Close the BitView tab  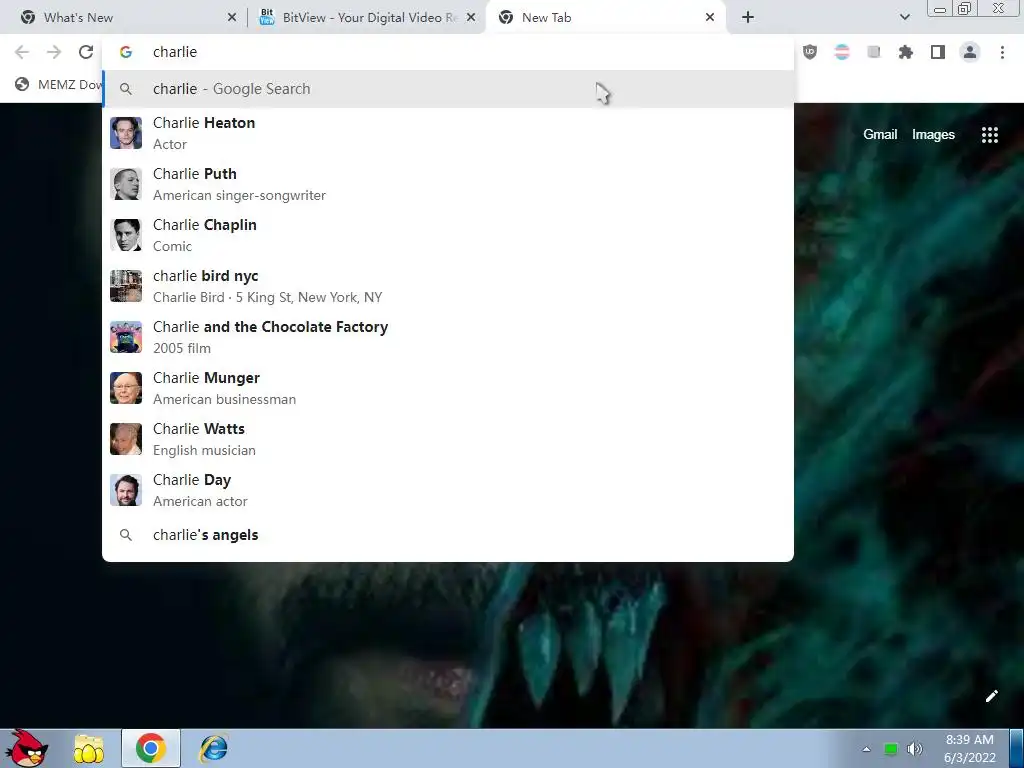(471, 18)
